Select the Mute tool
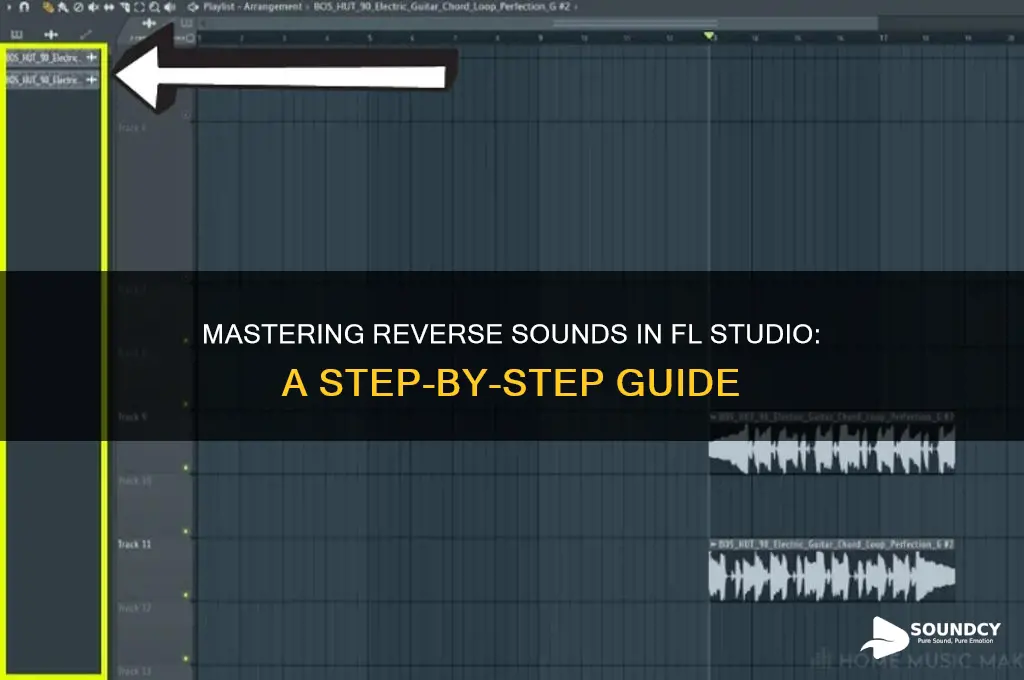1024x680 pixels. coord(93,7)
